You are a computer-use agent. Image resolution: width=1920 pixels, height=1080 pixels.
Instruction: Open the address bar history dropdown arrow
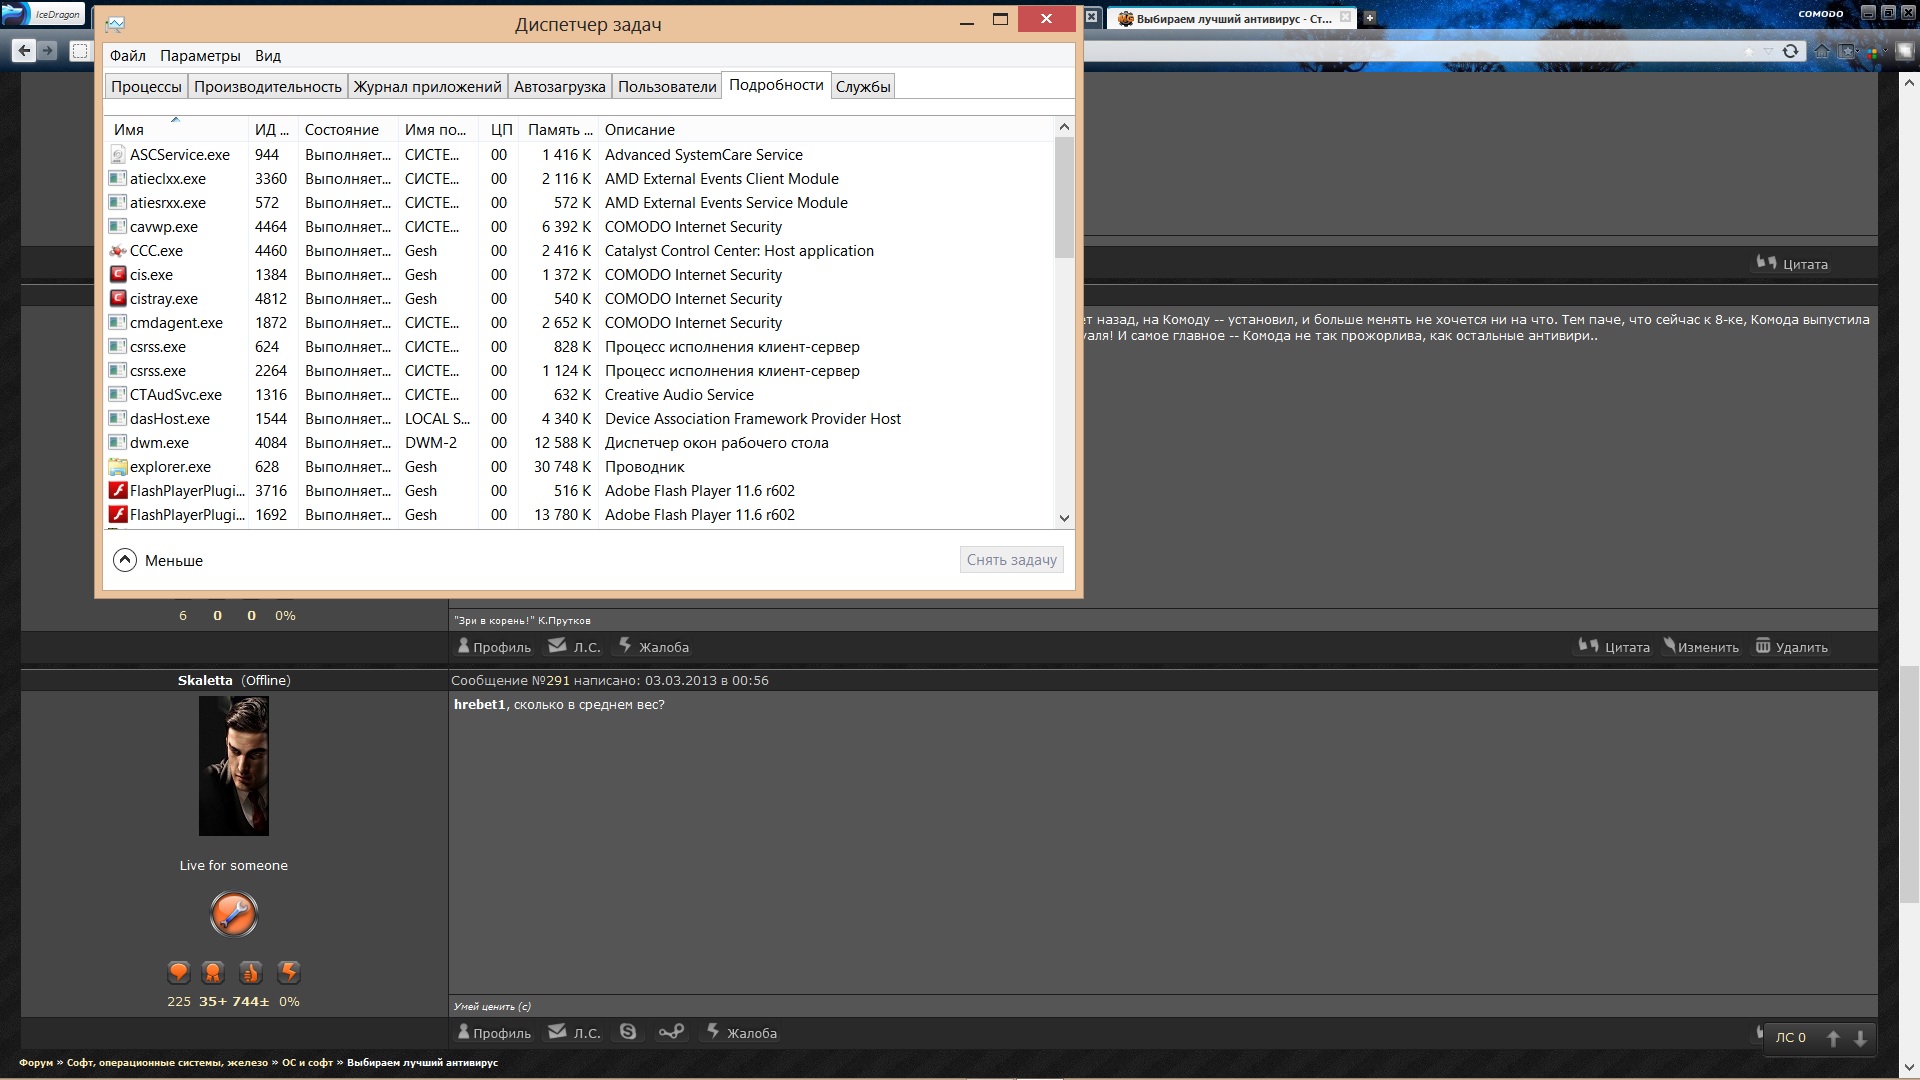(1768, 50)
